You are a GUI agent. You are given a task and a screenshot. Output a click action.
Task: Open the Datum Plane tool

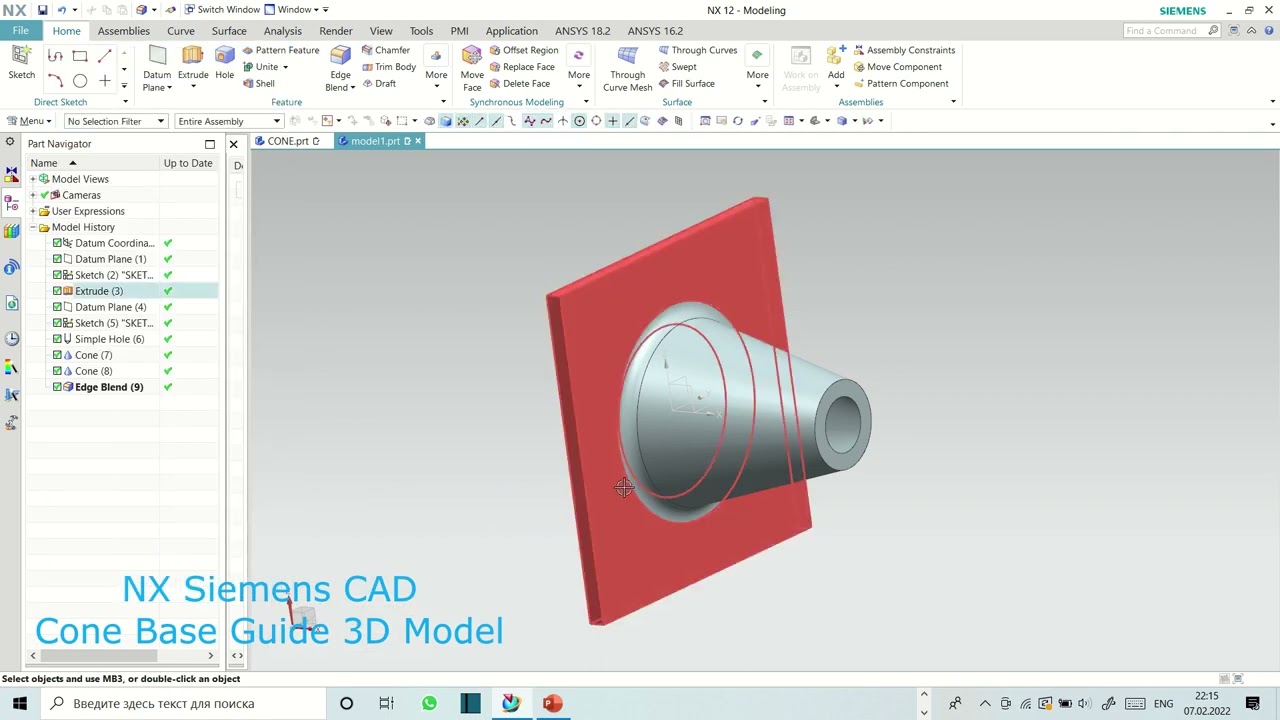(x=157, y=68)
